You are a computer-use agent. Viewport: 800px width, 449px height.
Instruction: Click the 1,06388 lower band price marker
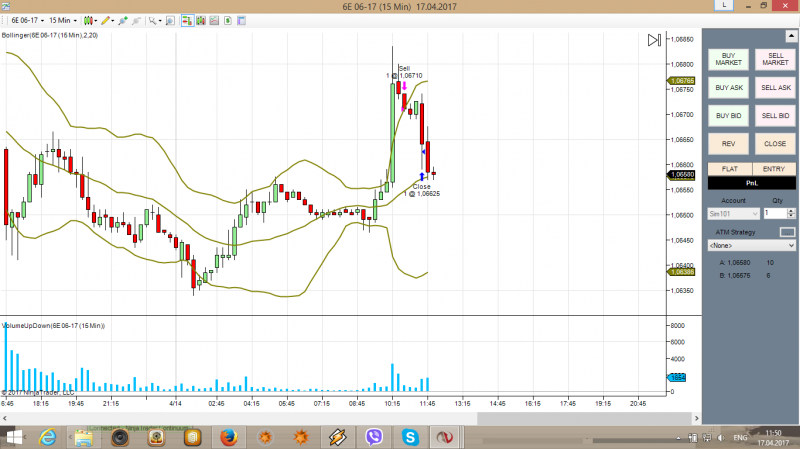click(x=681, y=272)
